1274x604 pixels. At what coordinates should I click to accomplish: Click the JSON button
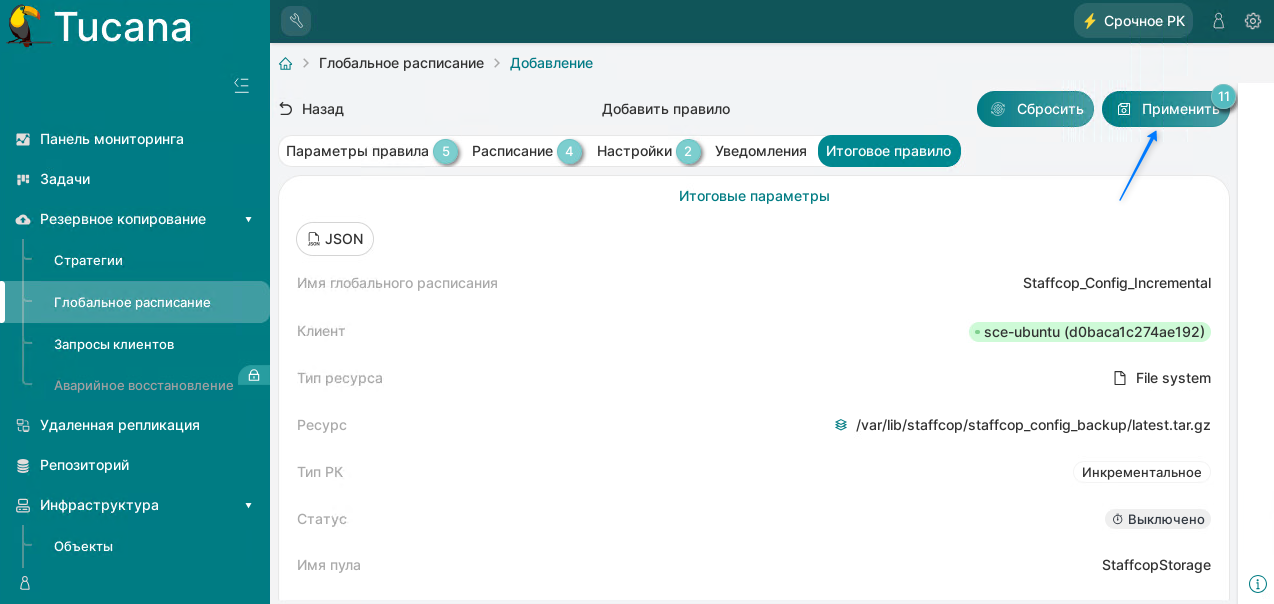click(335, 239)
